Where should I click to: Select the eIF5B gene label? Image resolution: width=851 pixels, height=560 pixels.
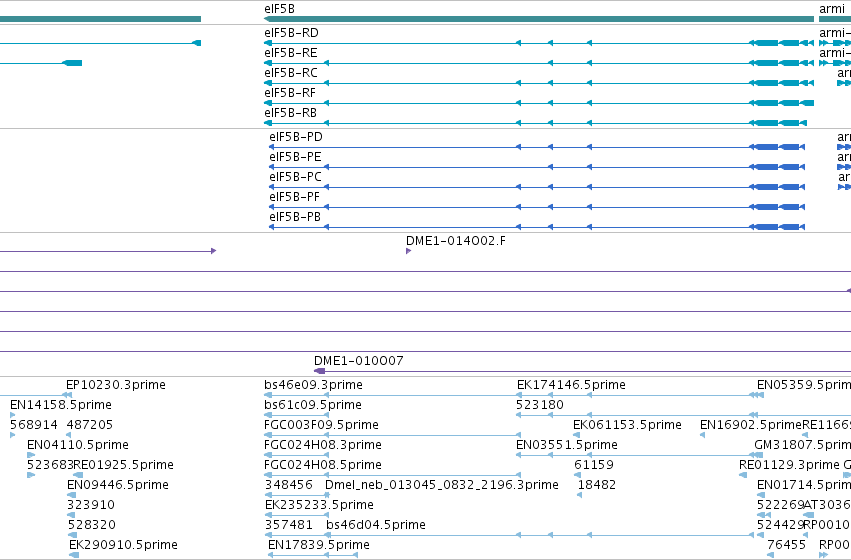(280, 9)
